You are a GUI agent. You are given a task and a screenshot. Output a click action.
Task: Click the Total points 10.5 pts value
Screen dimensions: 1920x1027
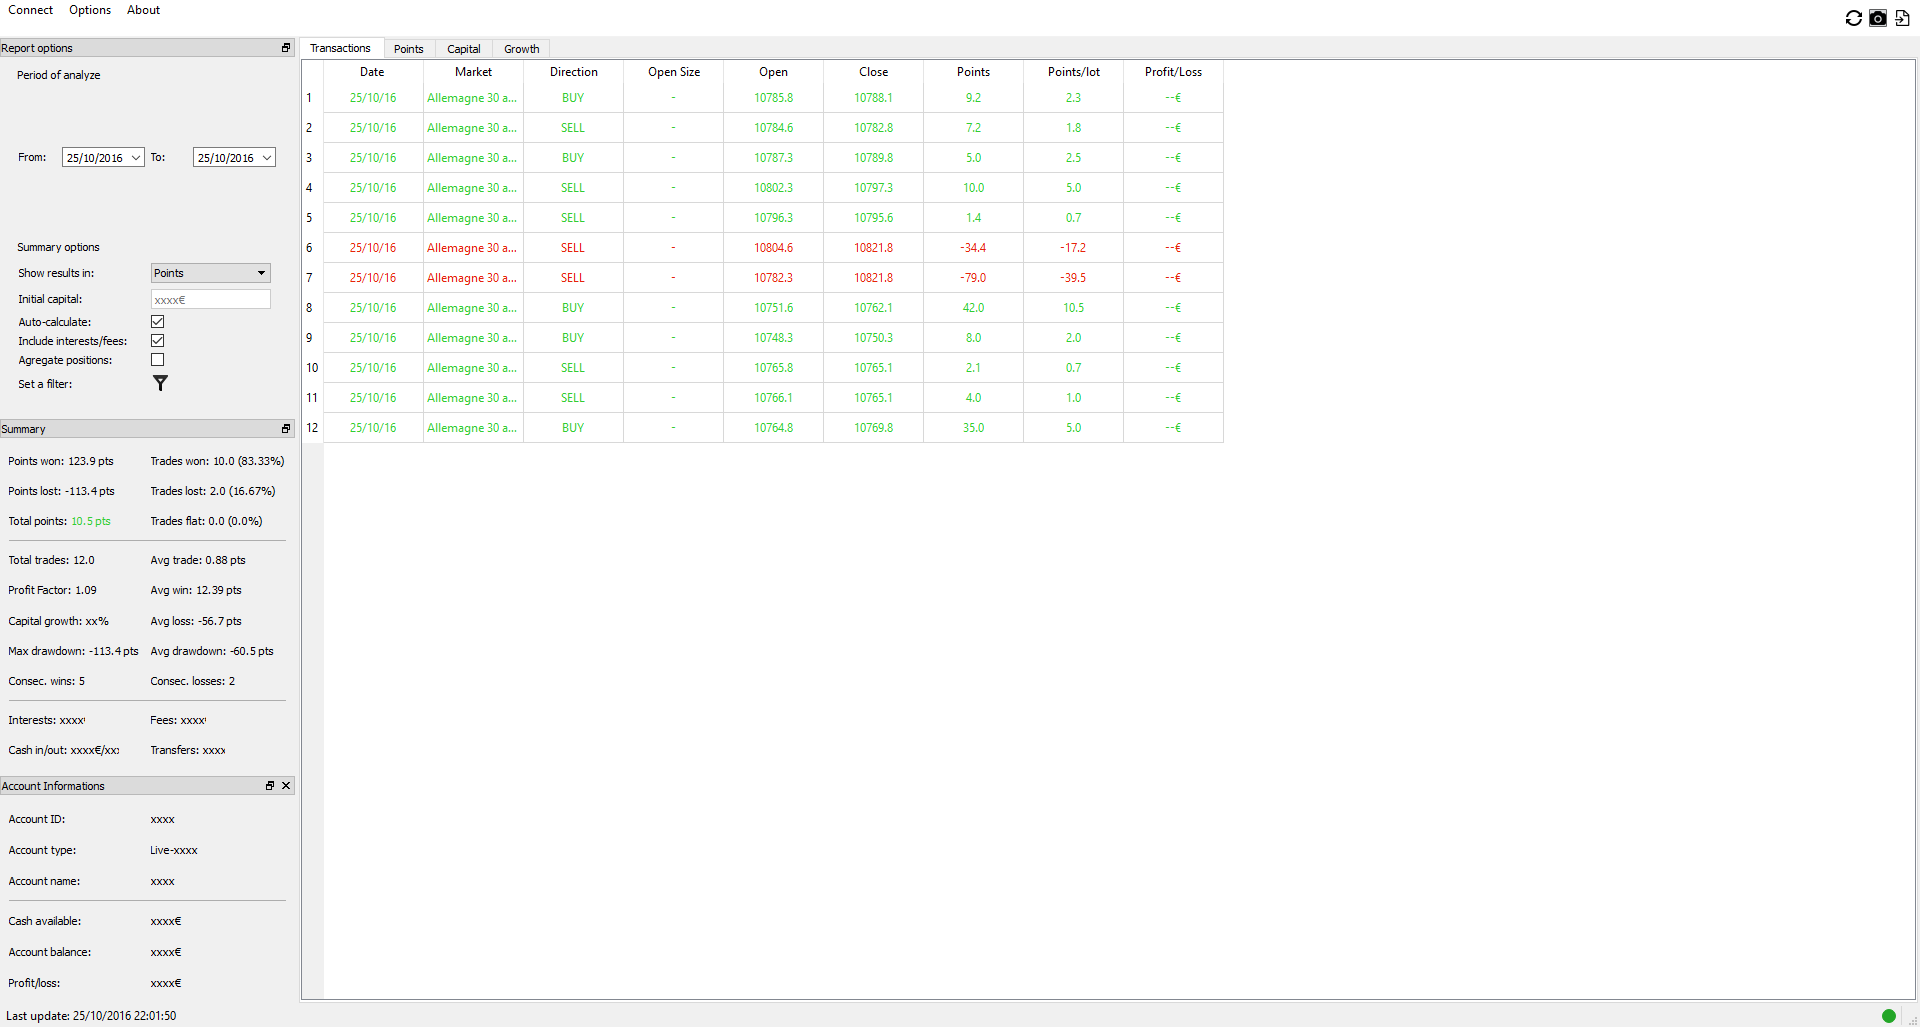91,521
